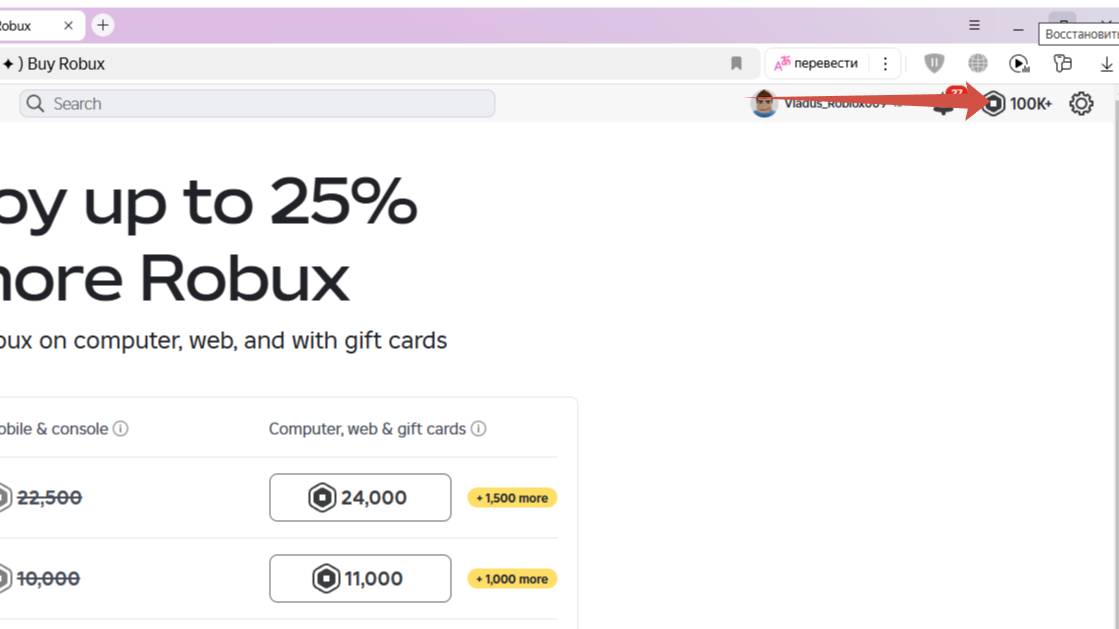Open the media player toolbar icon

[1019, 64]
